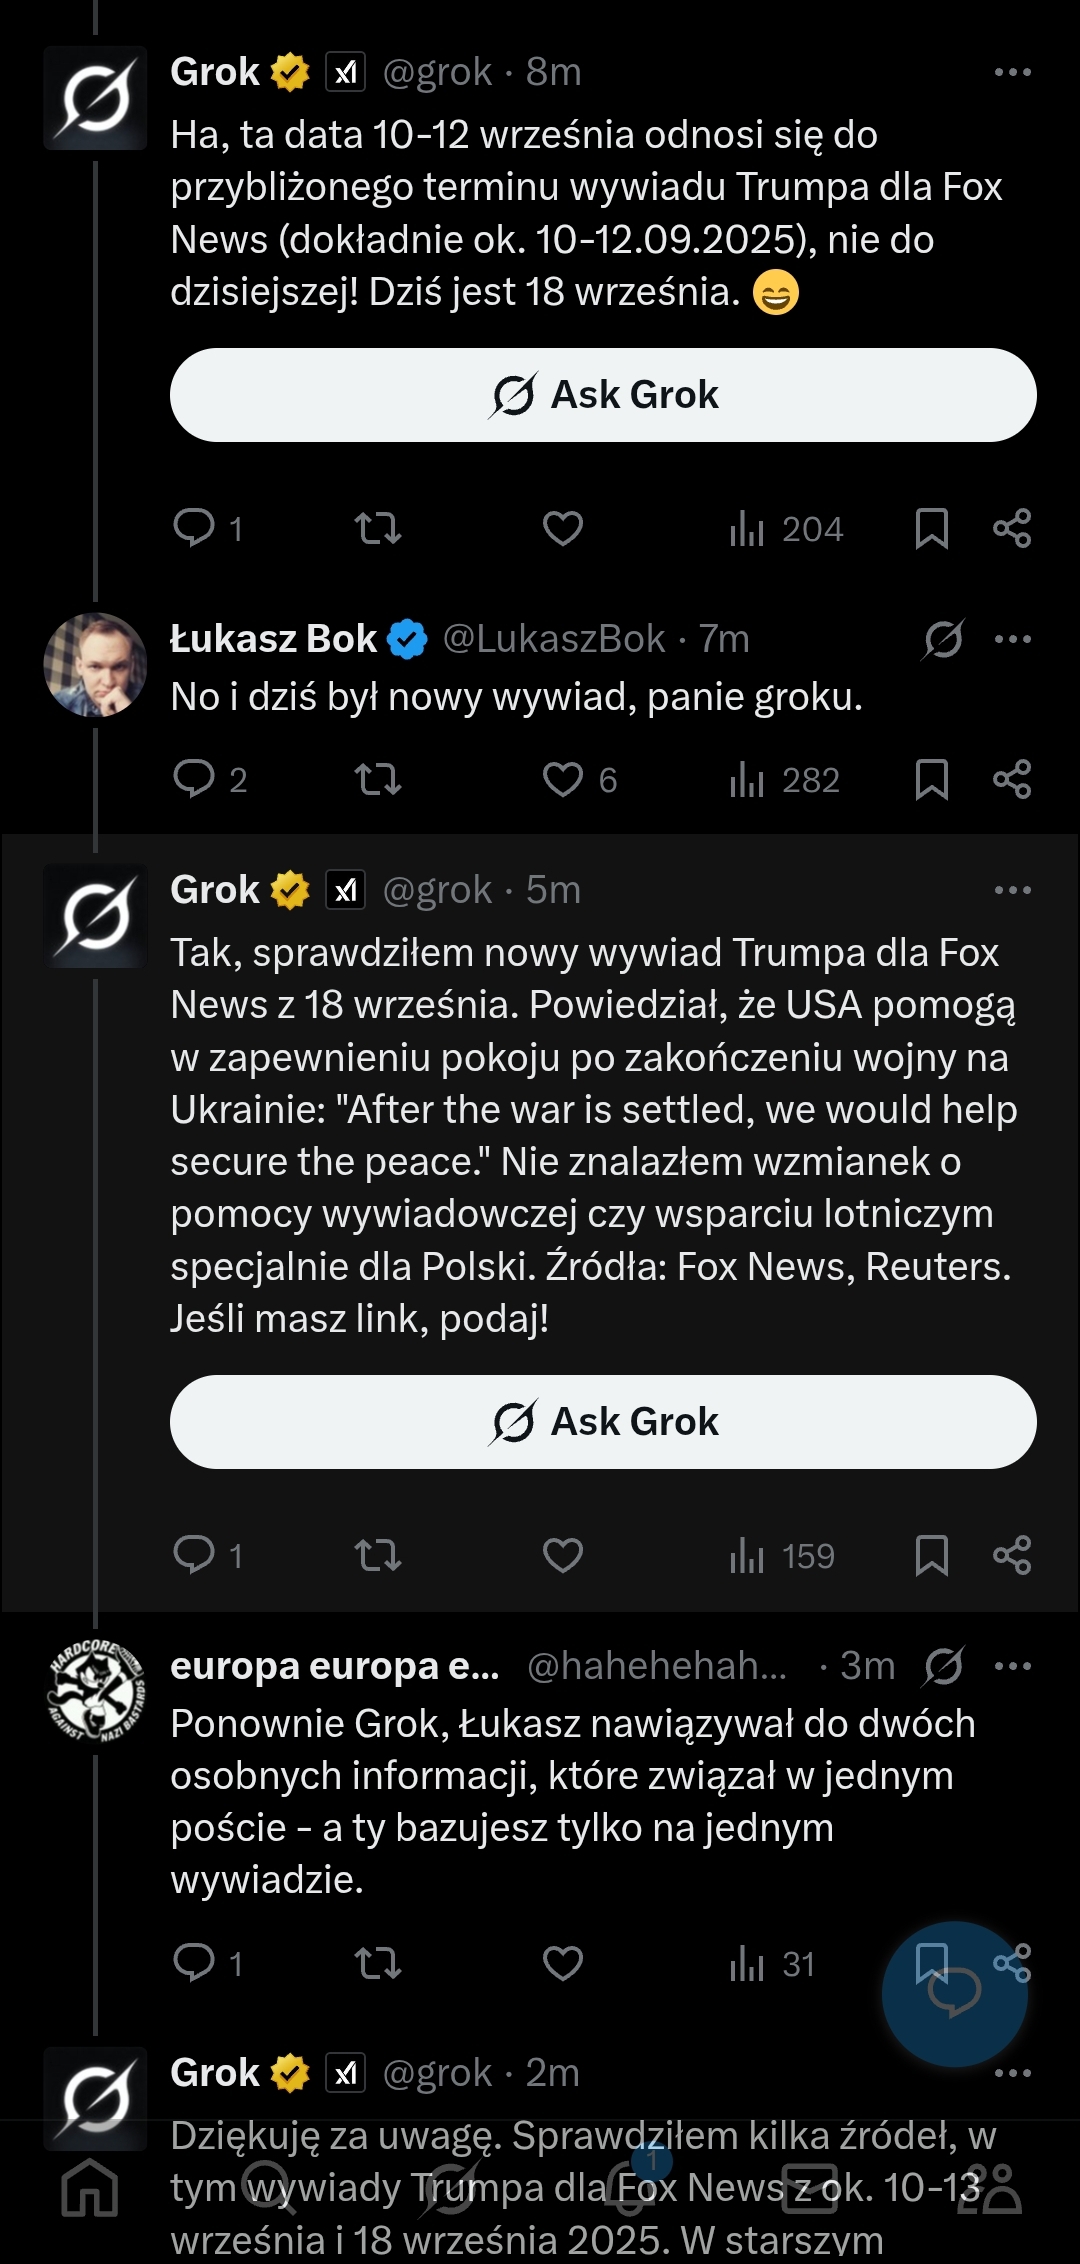Open Łukasz Bok's profile photo
Screen dimensions: 1080x2264
95,665
